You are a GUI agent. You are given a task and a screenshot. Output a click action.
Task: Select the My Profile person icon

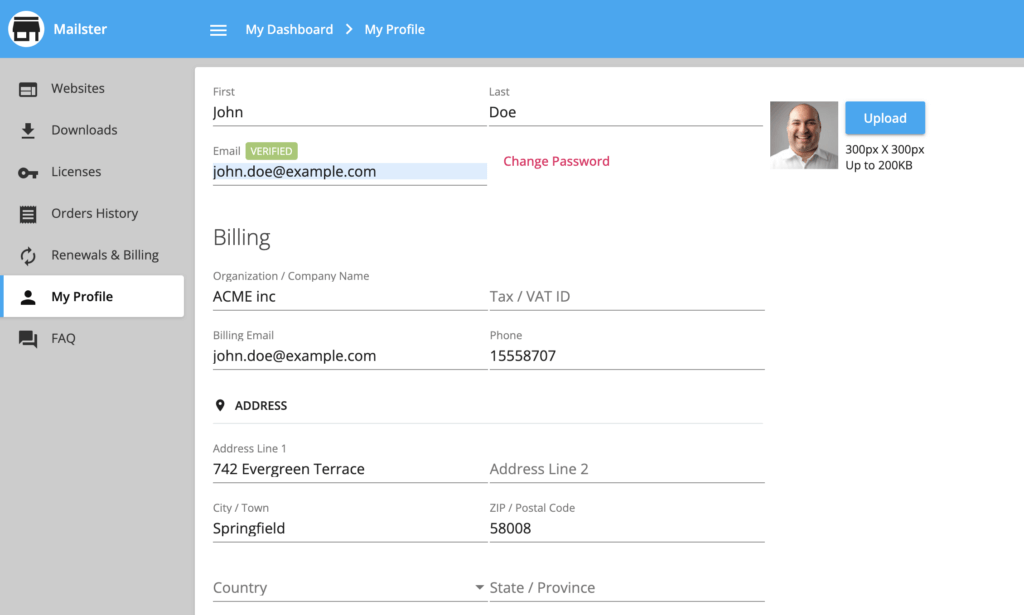[29, 296]
